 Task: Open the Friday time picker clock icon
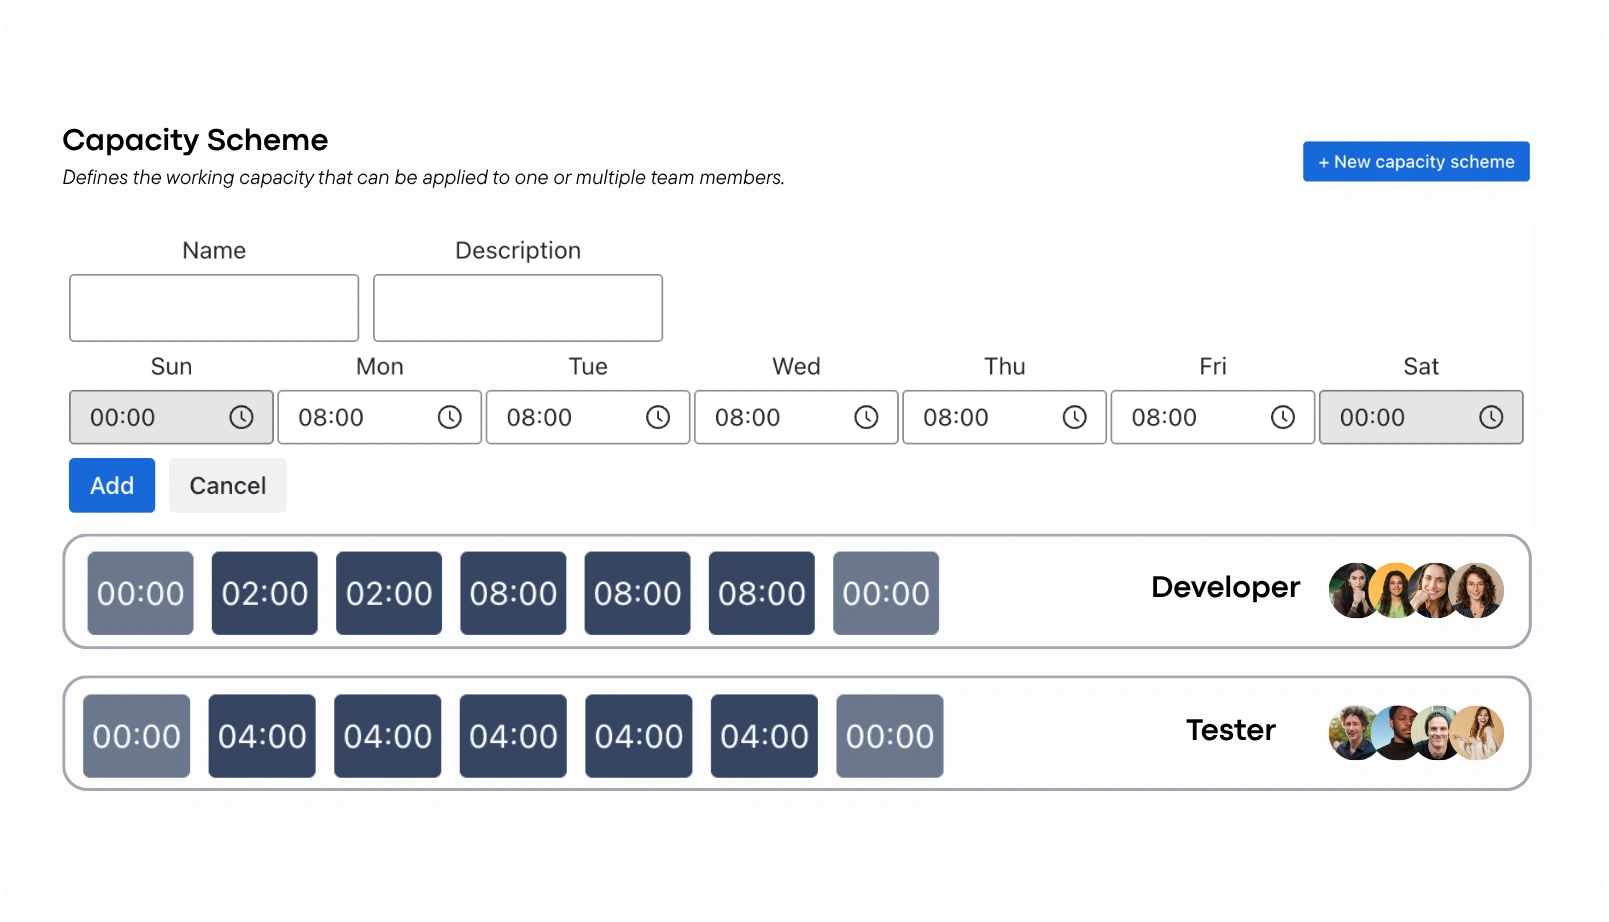click(1283, 417)
